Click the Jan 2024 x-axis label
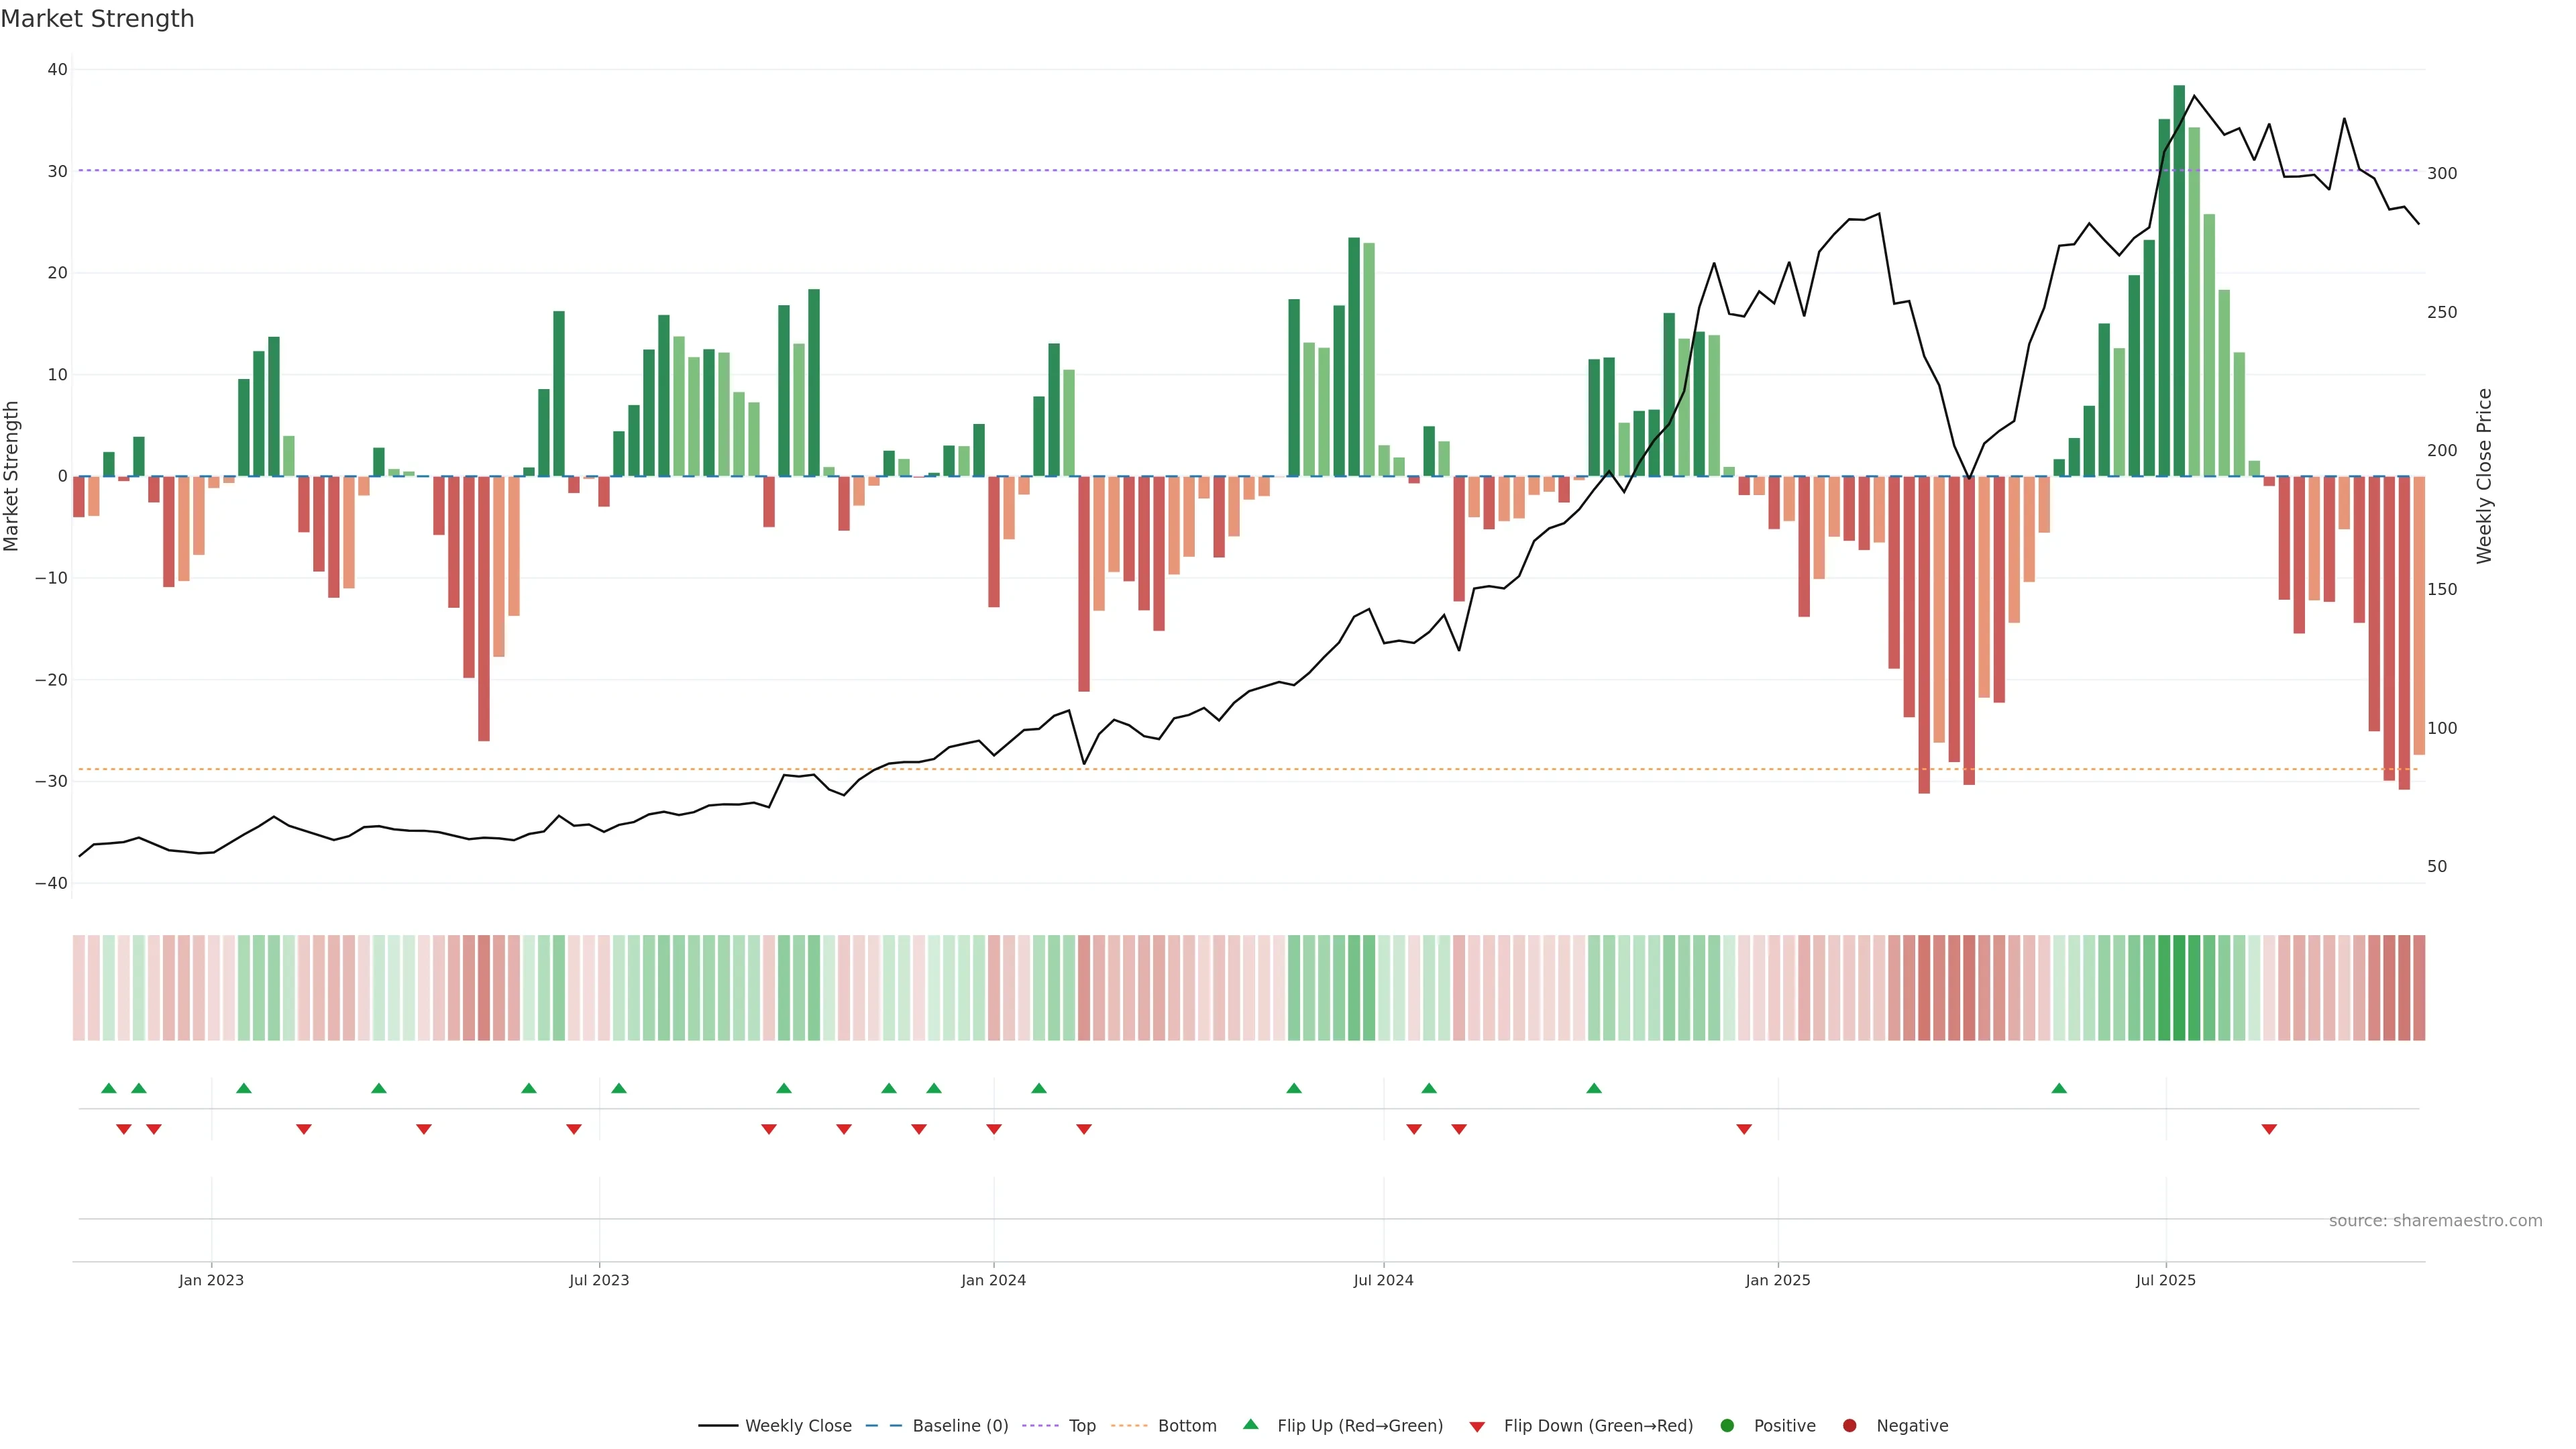The width and height of the screenshot is (2576, 1449). (993, 1280)
